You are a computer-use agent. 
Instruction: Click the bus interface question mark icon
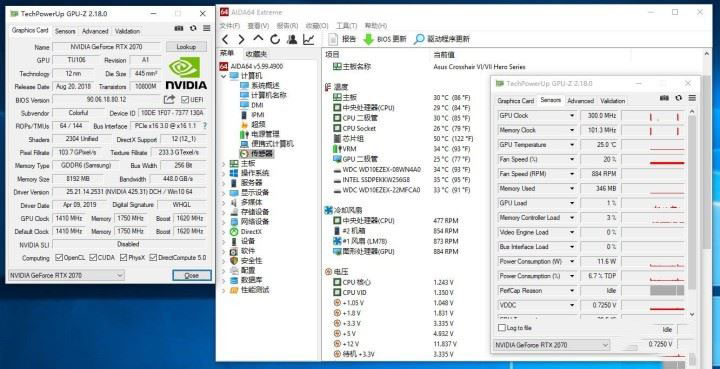coord(205,125)
